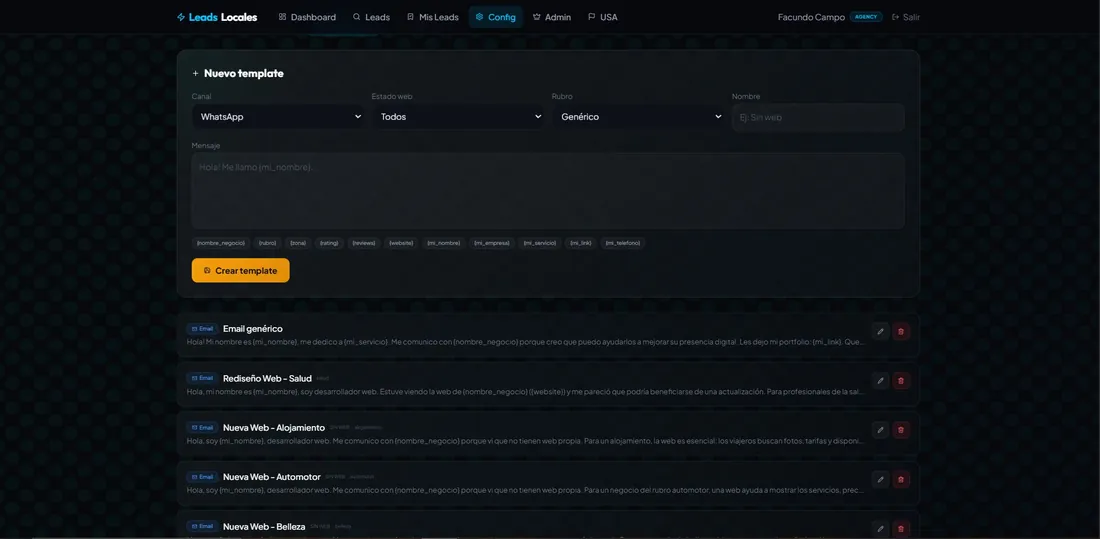The width and height of the screenshot is (1100, 539).
Task: Insert the {mi_nombre} variable chip
Action: (443, 243)
